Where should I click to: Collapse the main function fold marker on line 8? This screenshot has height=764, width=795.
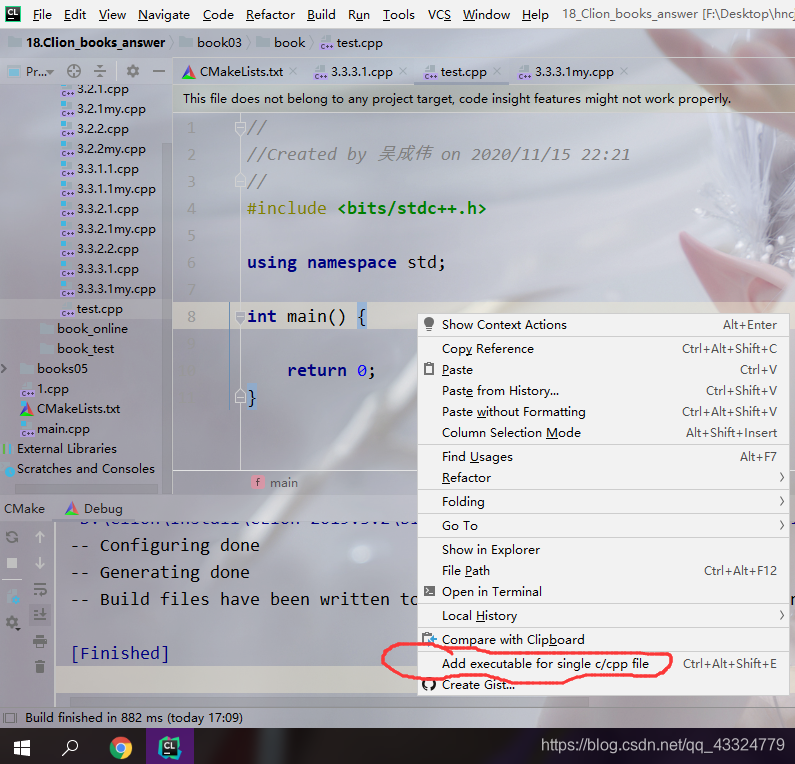pyautogui.click(x=240, y=317)
